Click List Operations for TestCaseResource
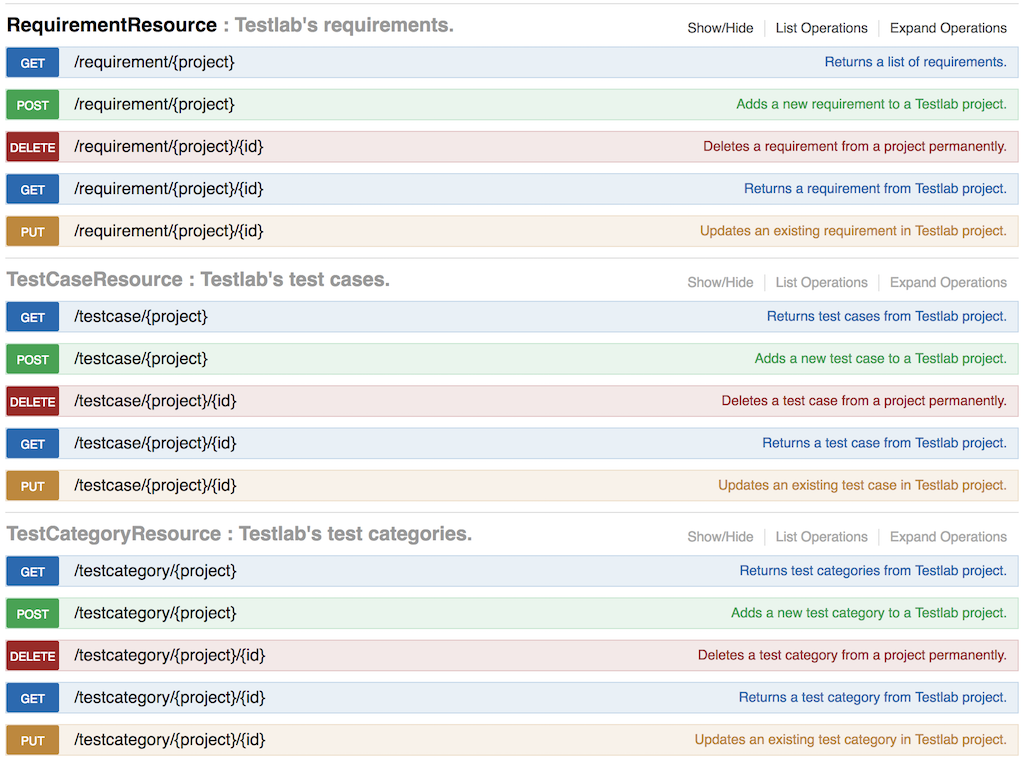The image size is (1024, 761). pos(821,282)
